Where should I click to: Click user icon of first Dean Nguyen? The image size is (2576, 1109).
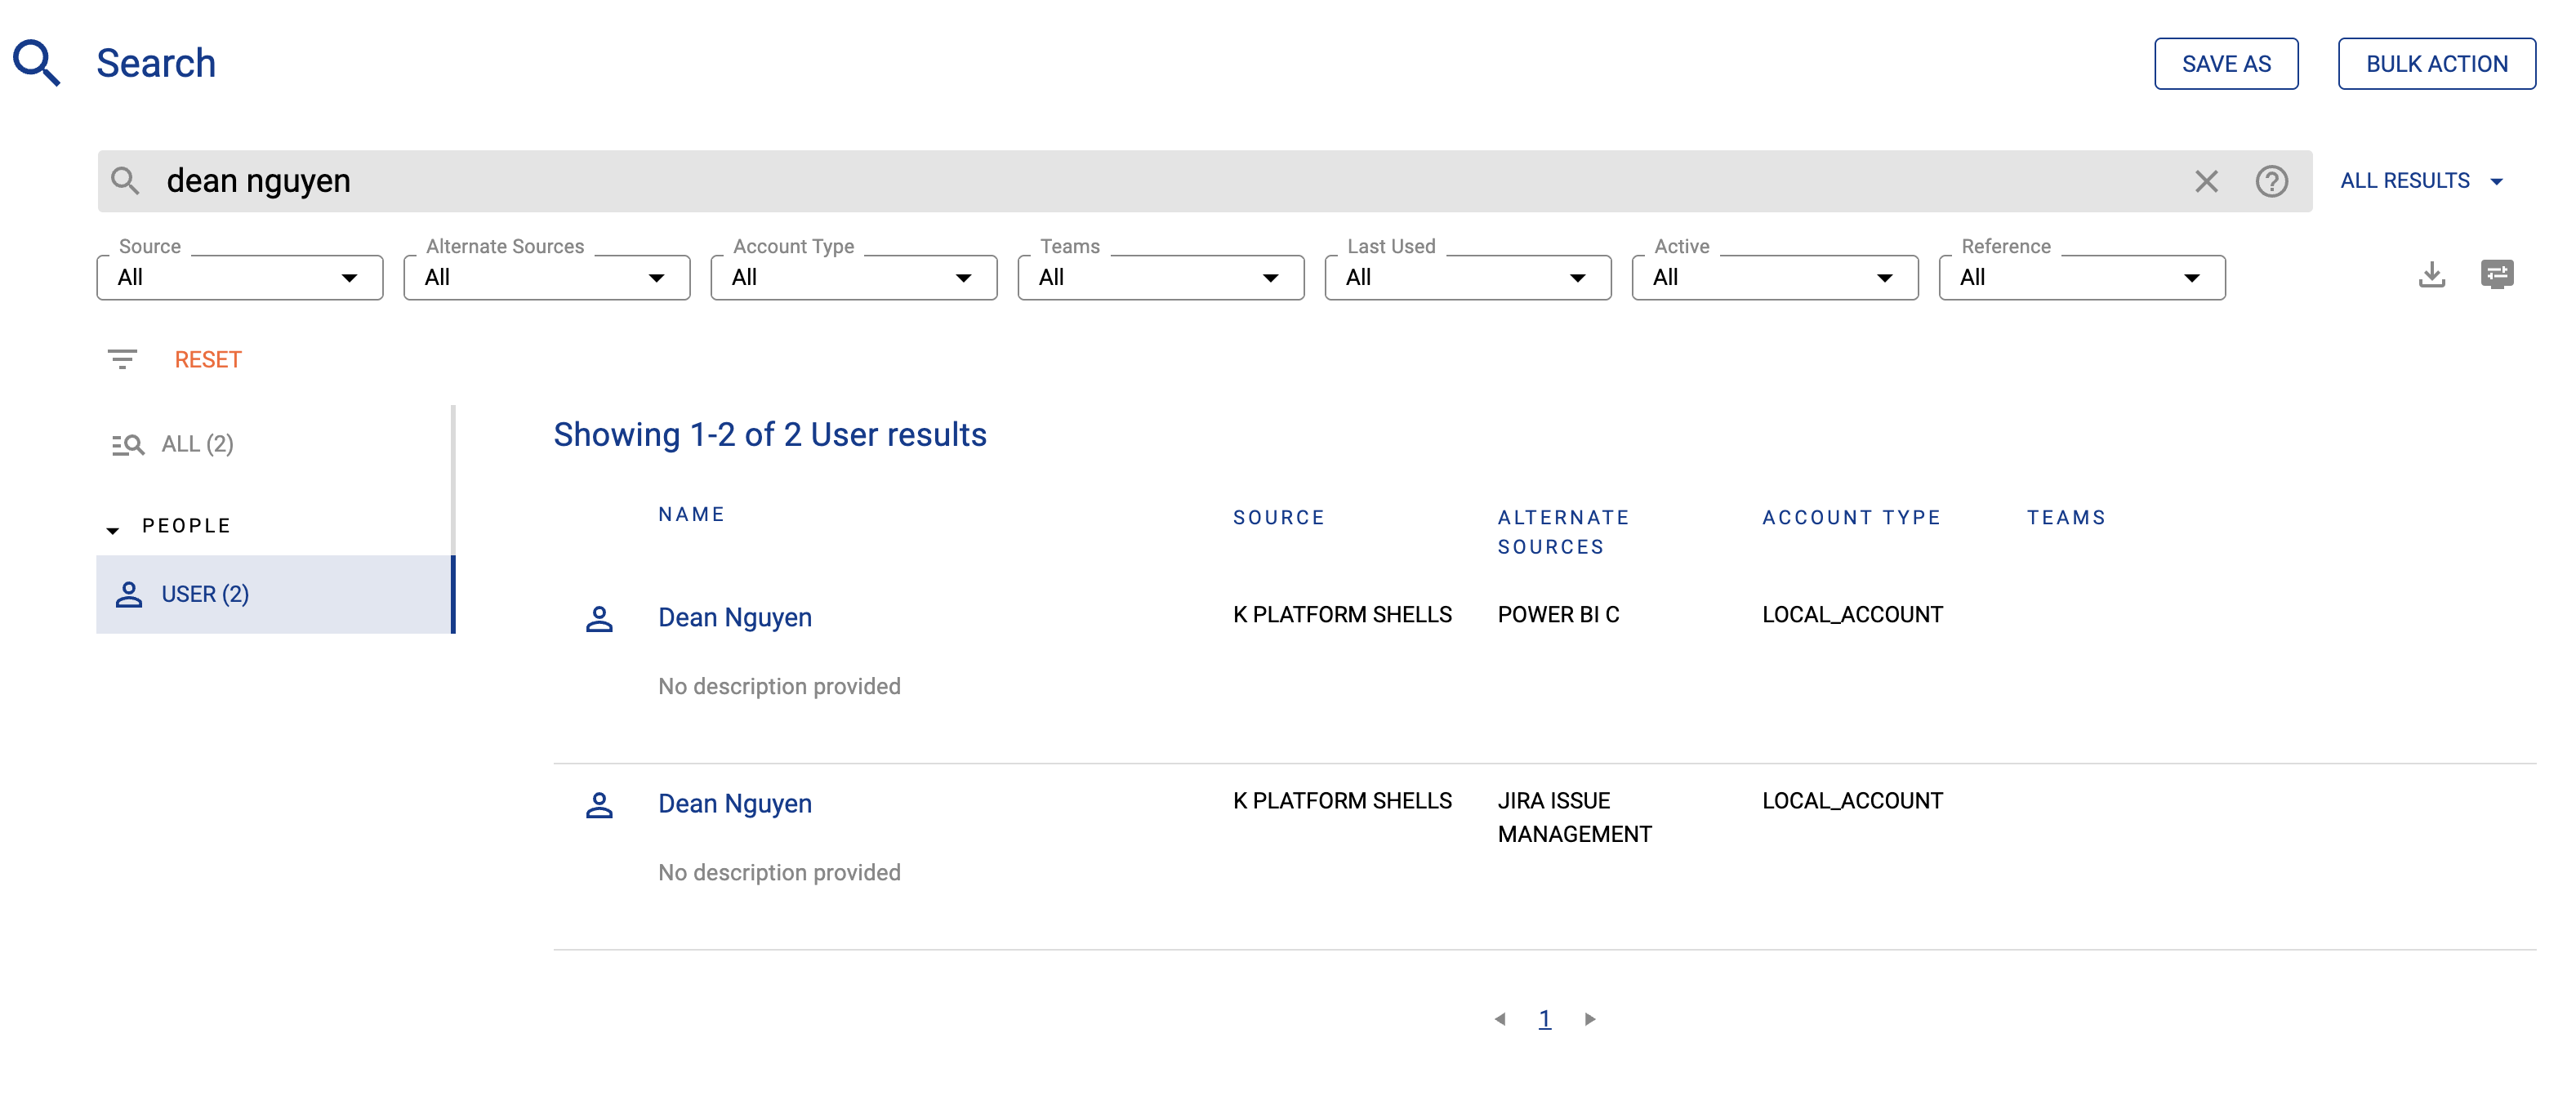pos(599,619)
